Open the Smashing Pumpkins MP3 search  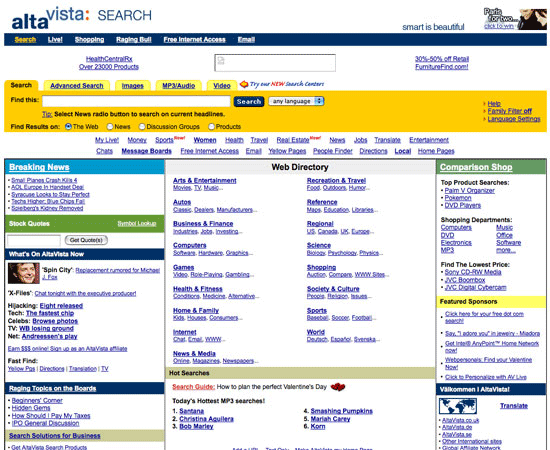click(342, 411)
